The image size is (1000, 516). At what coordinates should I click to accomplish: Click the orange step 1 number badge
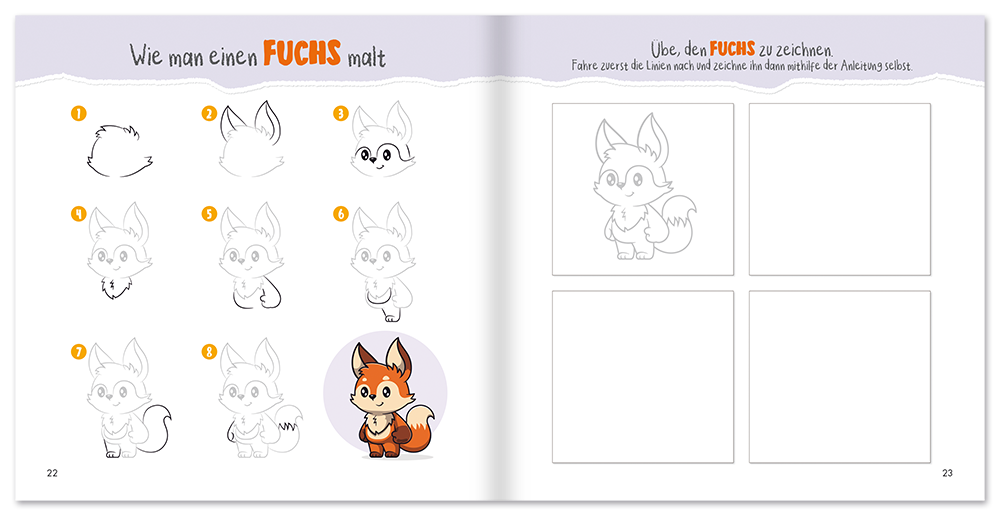click(x=78, y=114)
